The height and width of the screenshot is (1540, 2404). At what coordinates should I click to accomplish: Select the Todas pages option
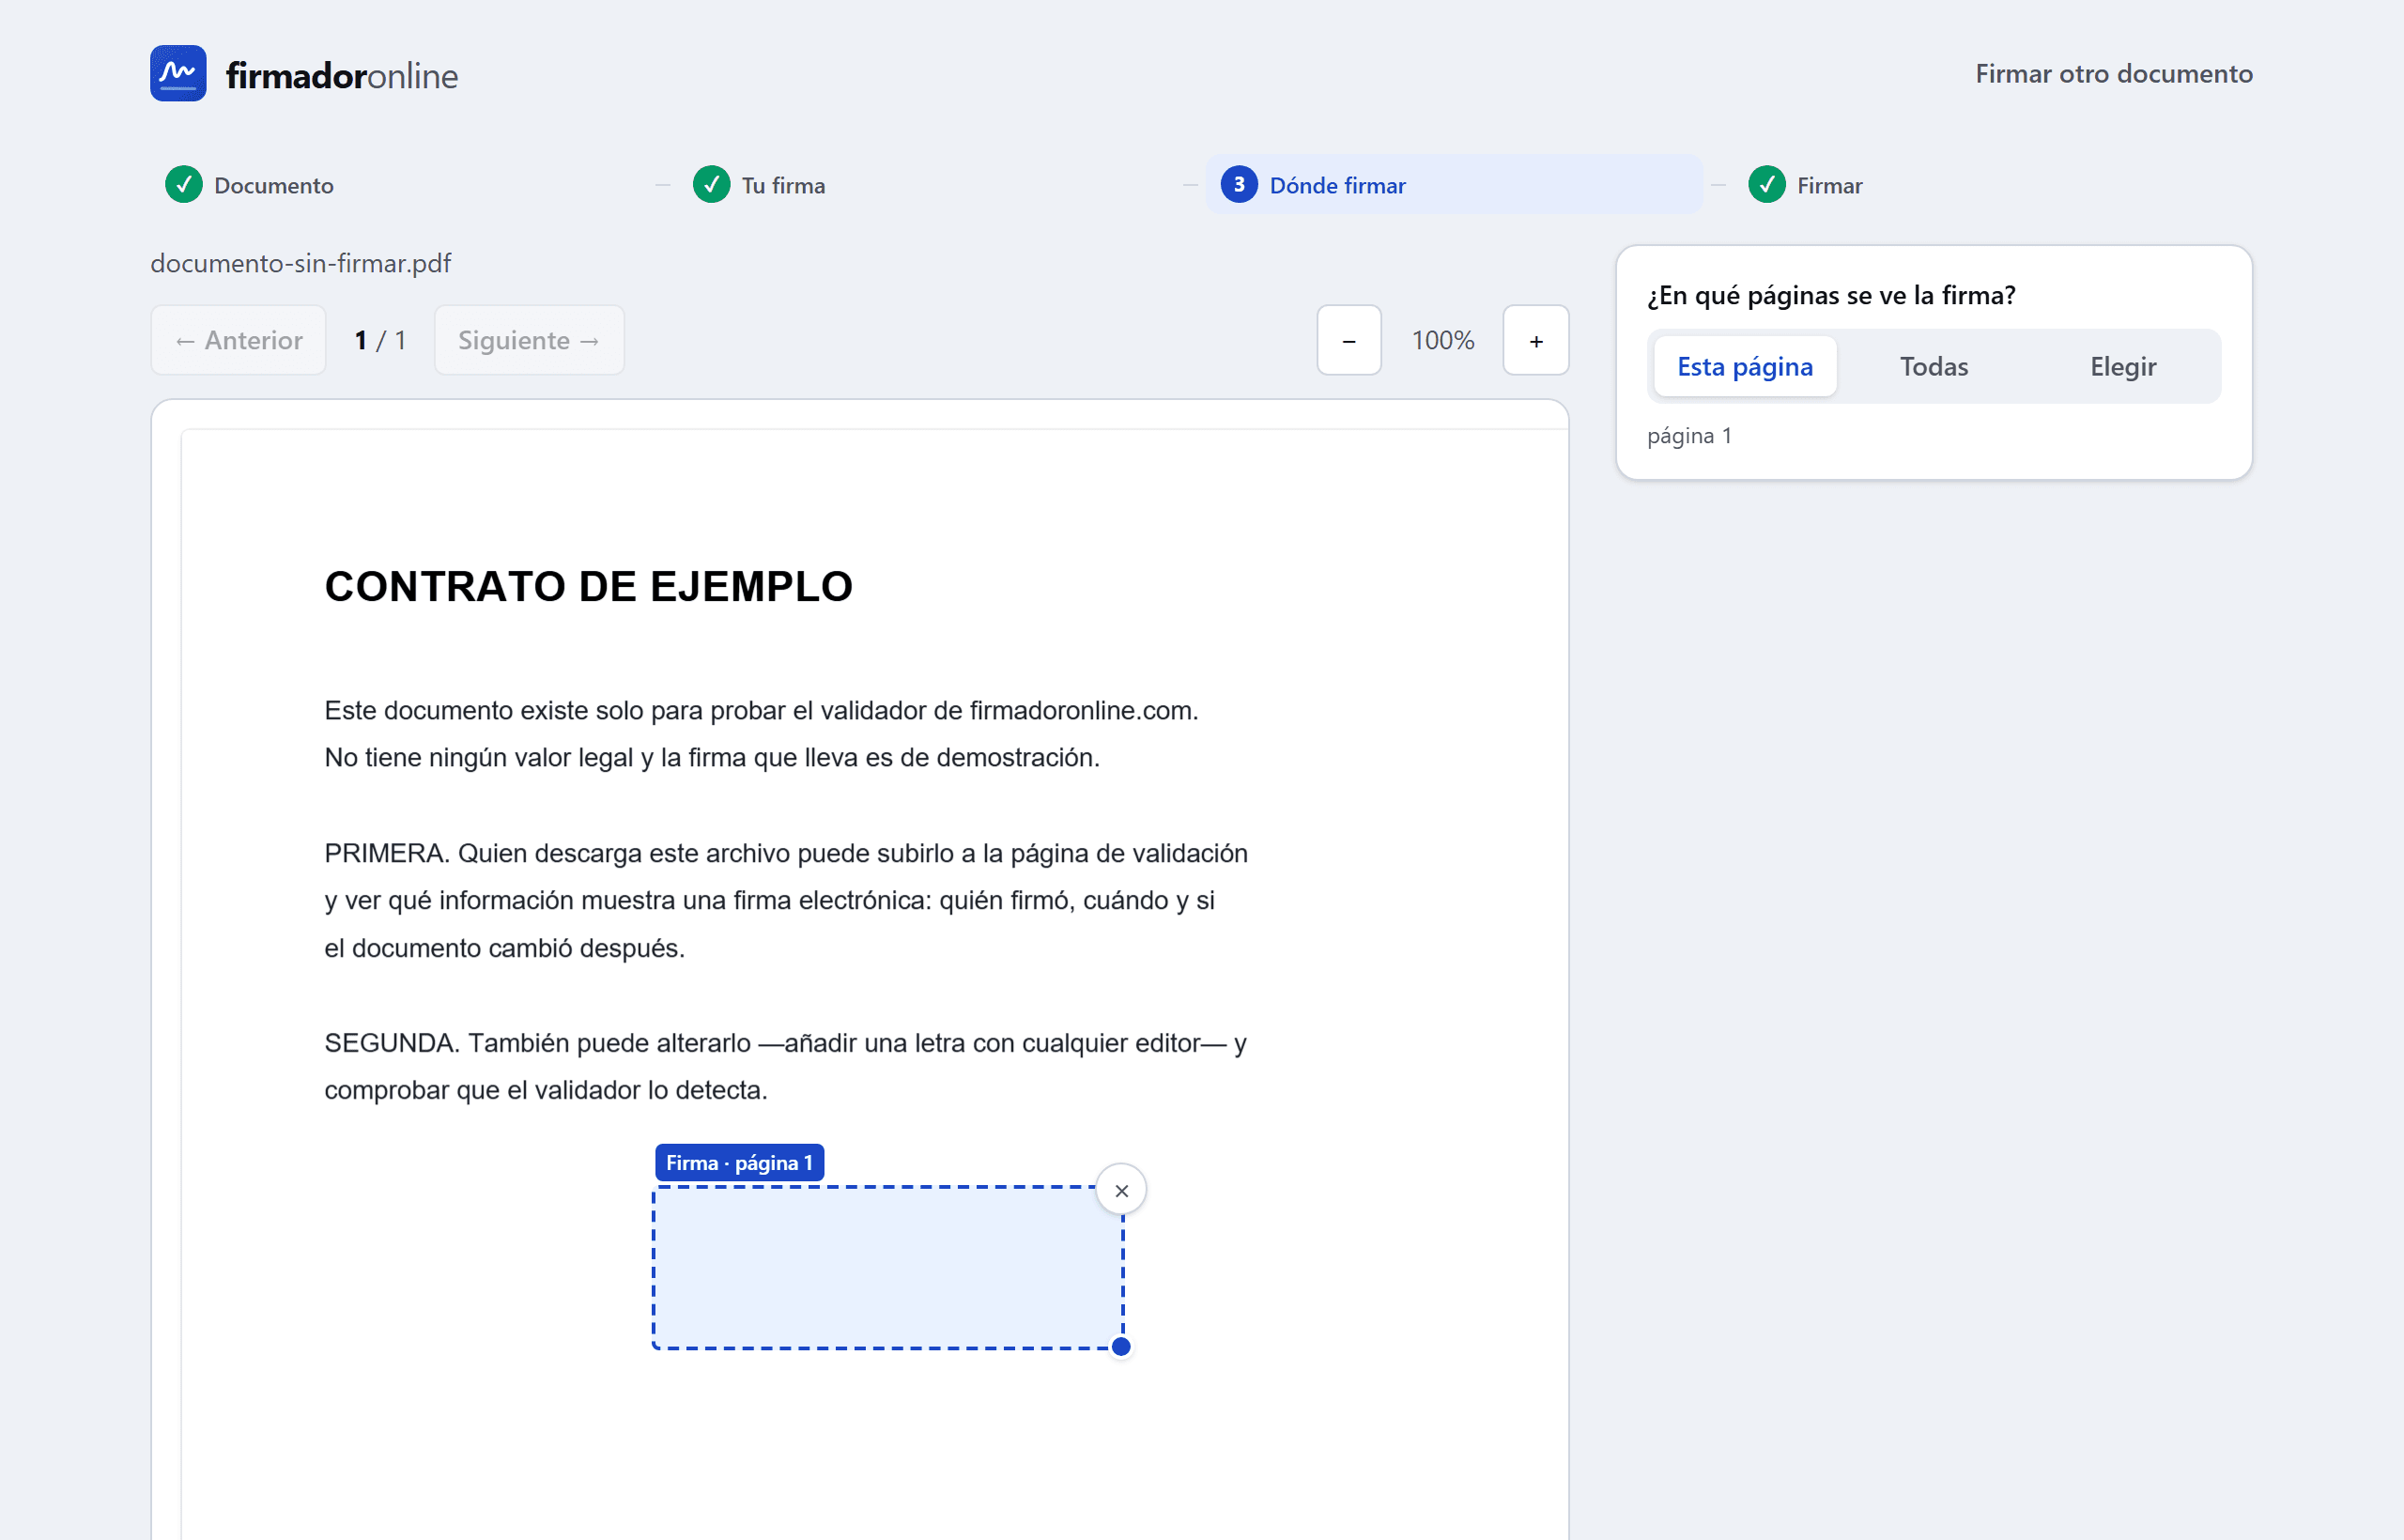point(1934,367)
